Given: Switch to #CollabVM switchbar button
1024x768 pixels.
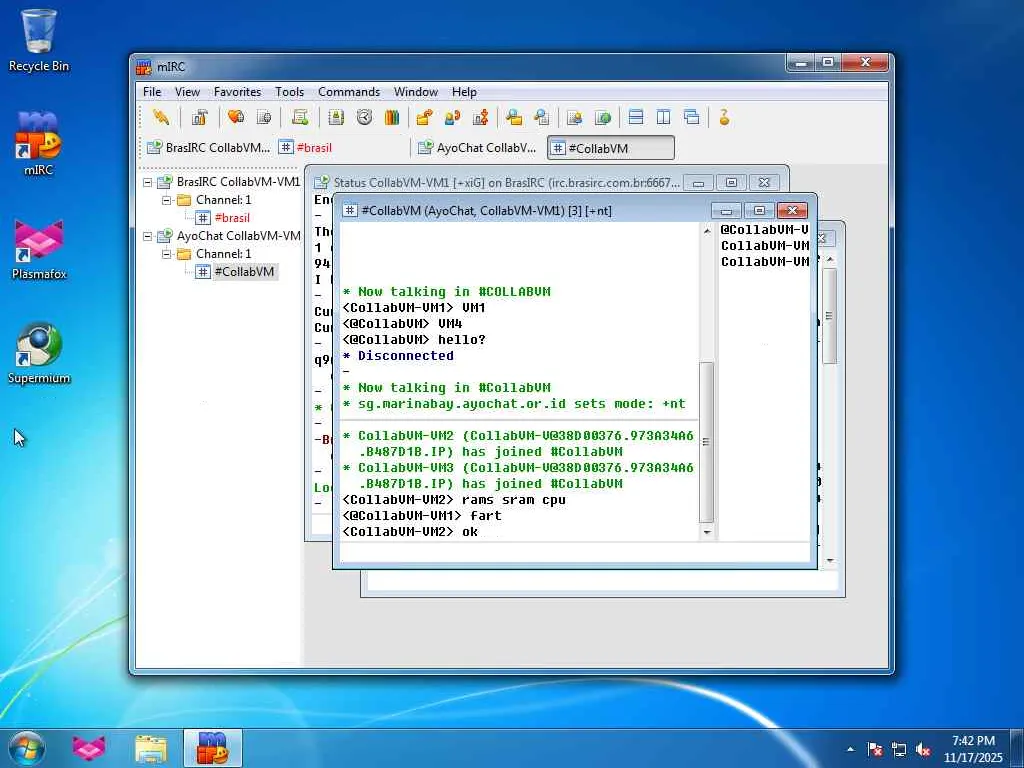Looking at the screenshot, I should pos(611,148).
